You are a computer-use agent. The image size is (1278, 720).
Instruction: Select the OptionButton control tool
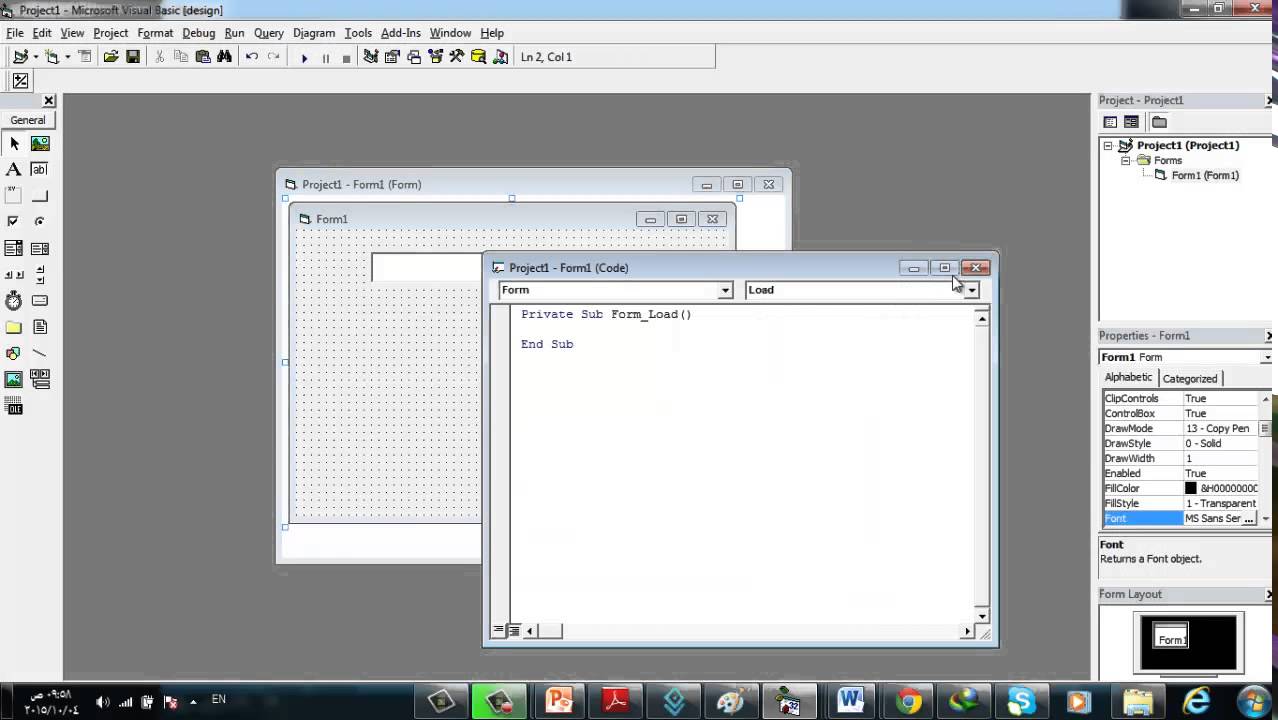click(x=40, y=221)
